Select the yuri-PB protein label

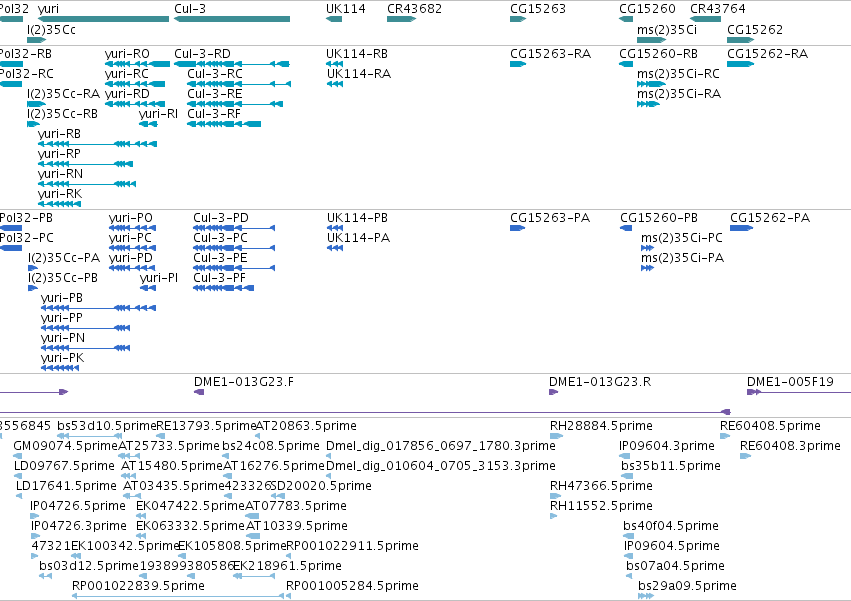pos(62,298)
